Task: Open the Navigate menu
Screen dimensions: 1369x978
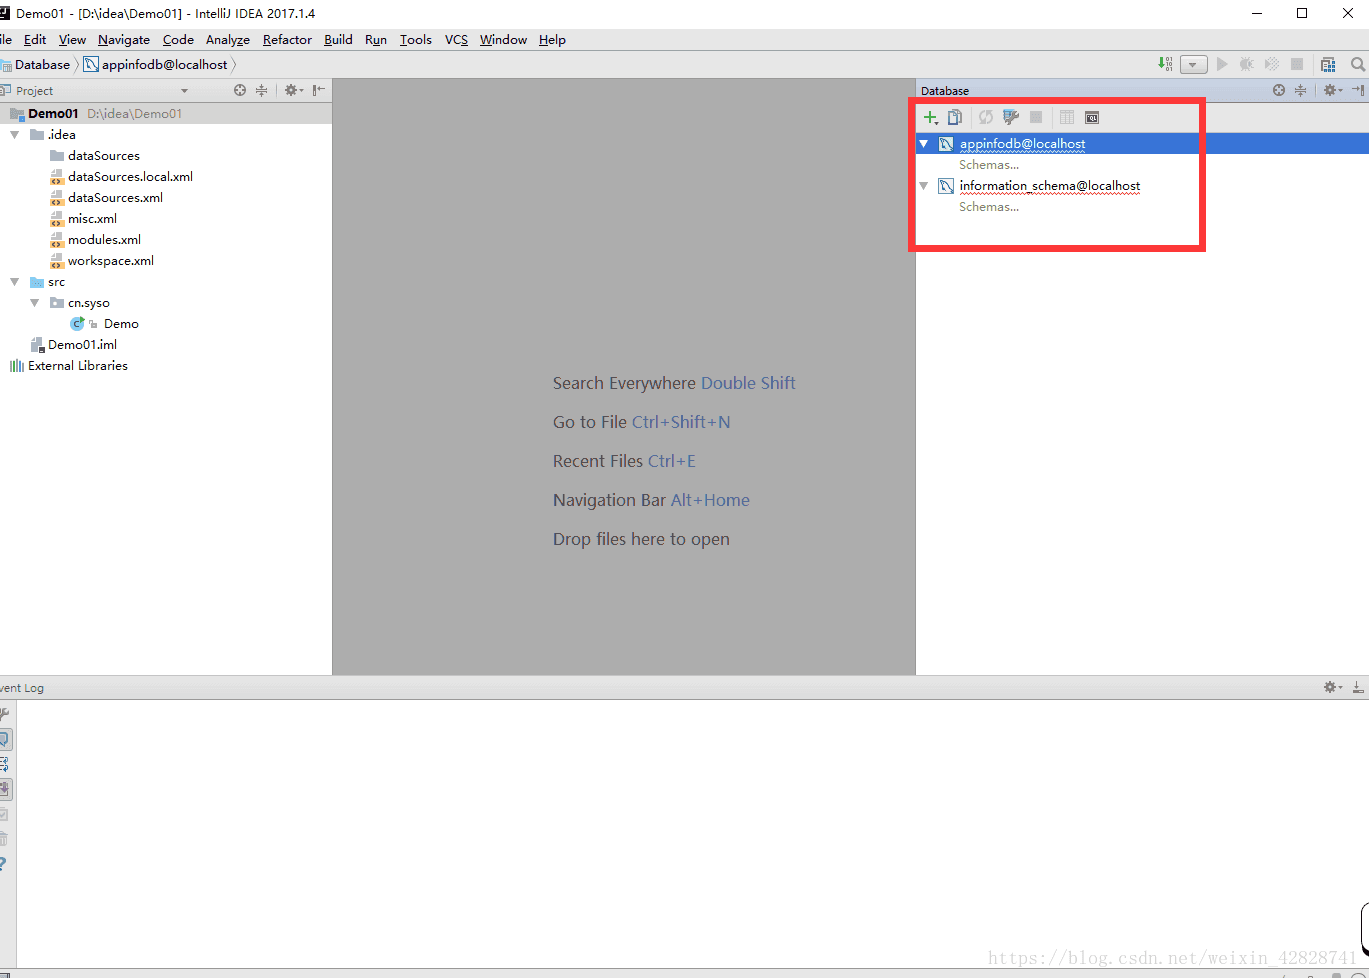Action: click(x=124, y=40)
